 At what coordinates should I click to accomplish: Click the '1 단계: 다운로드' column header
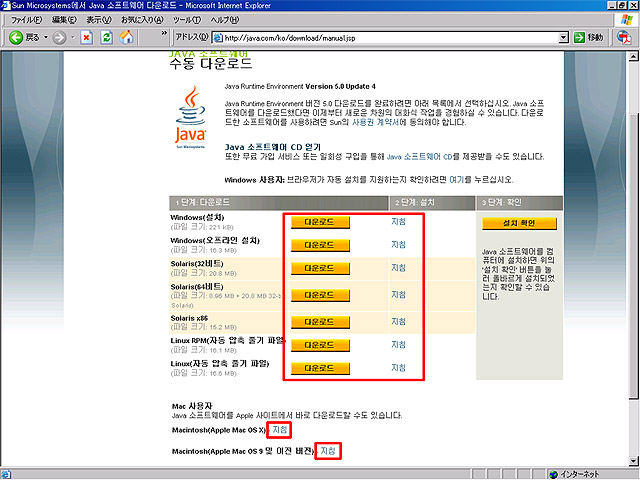[x=279, y=202]
